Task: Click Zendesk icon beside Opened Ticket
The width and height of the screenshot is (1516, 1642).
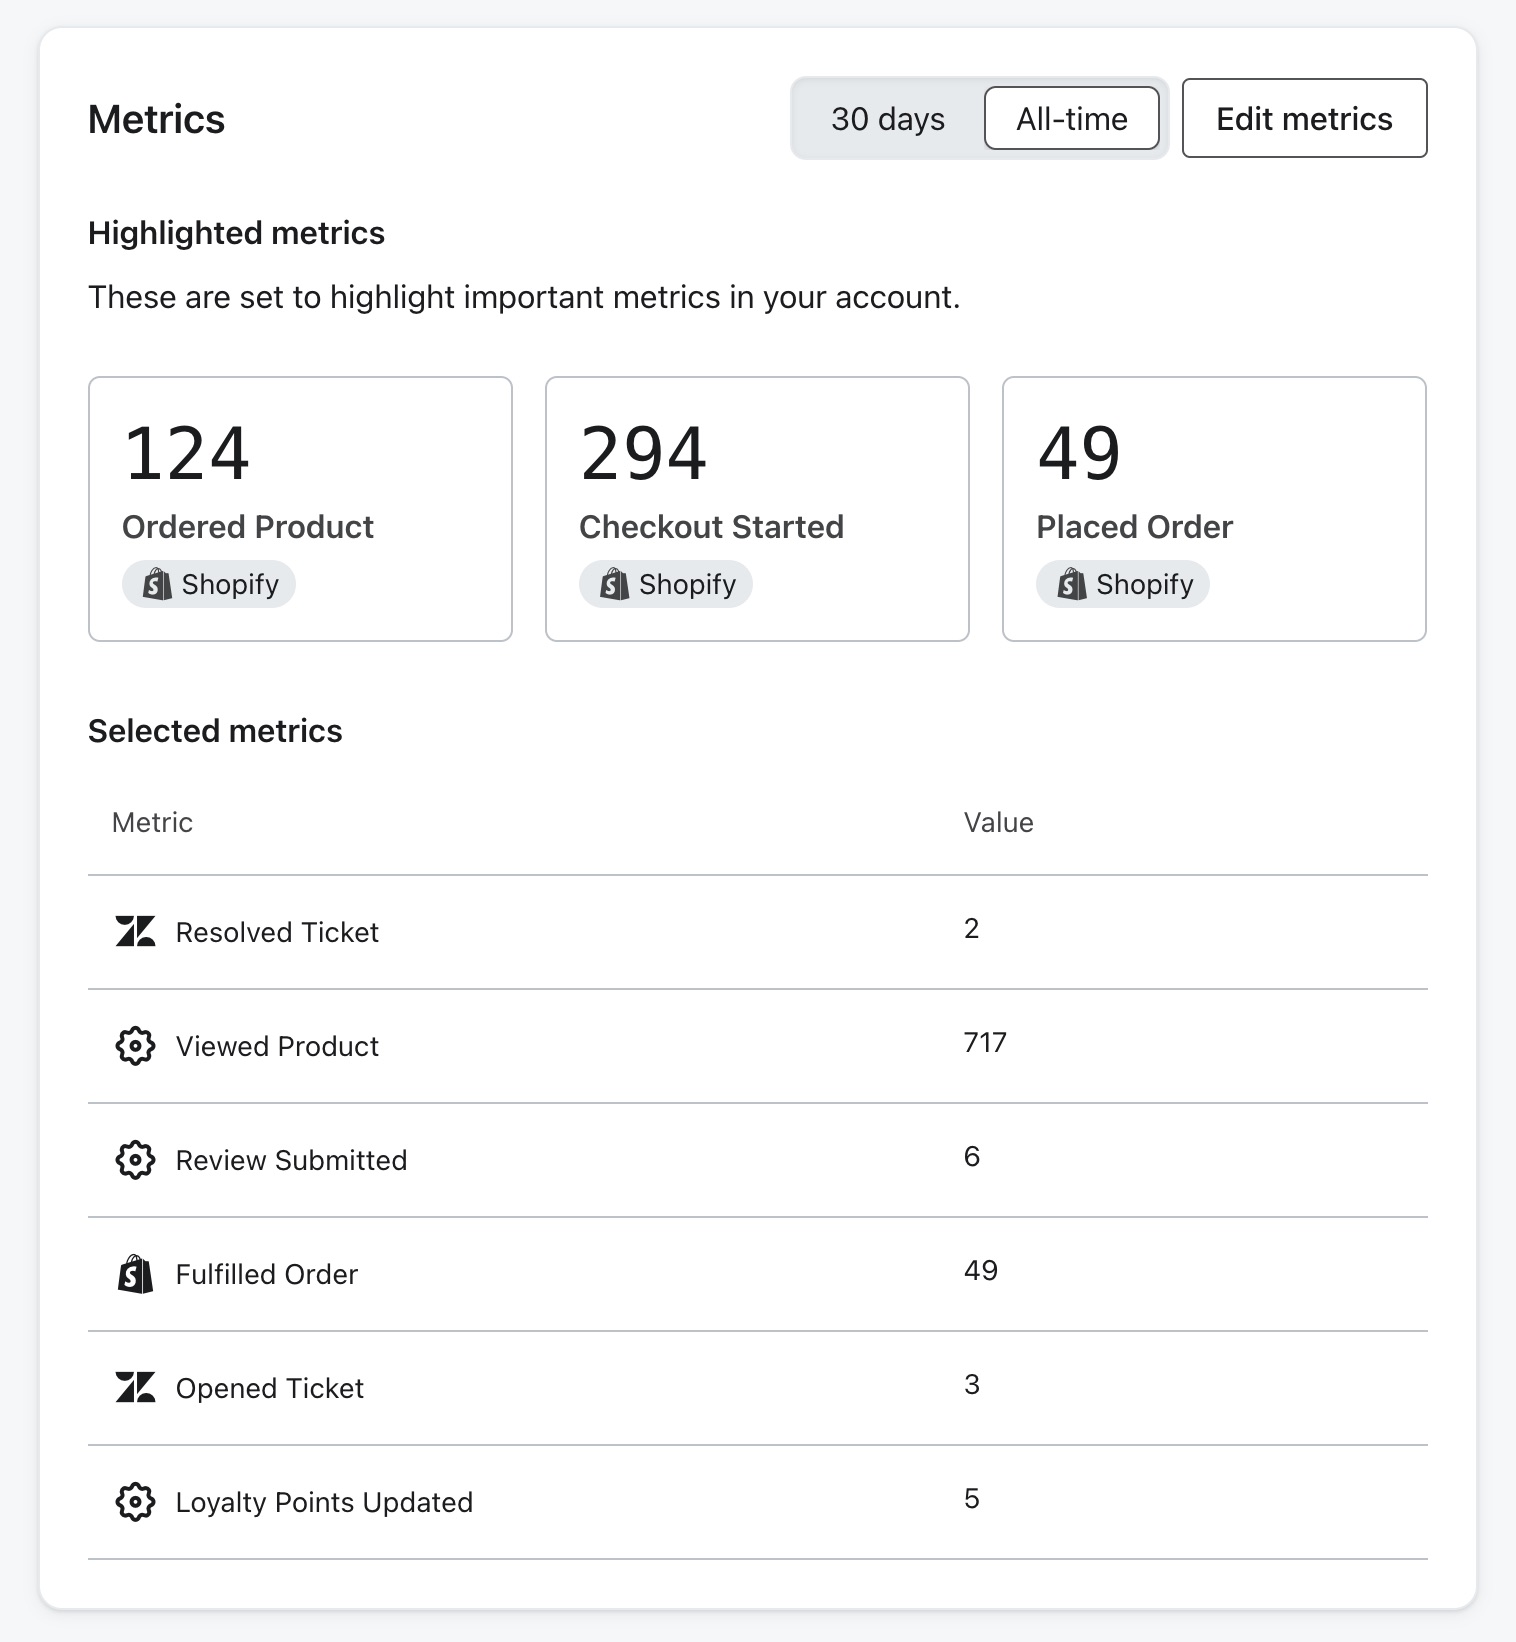Action: click(x=135, y=1388)
